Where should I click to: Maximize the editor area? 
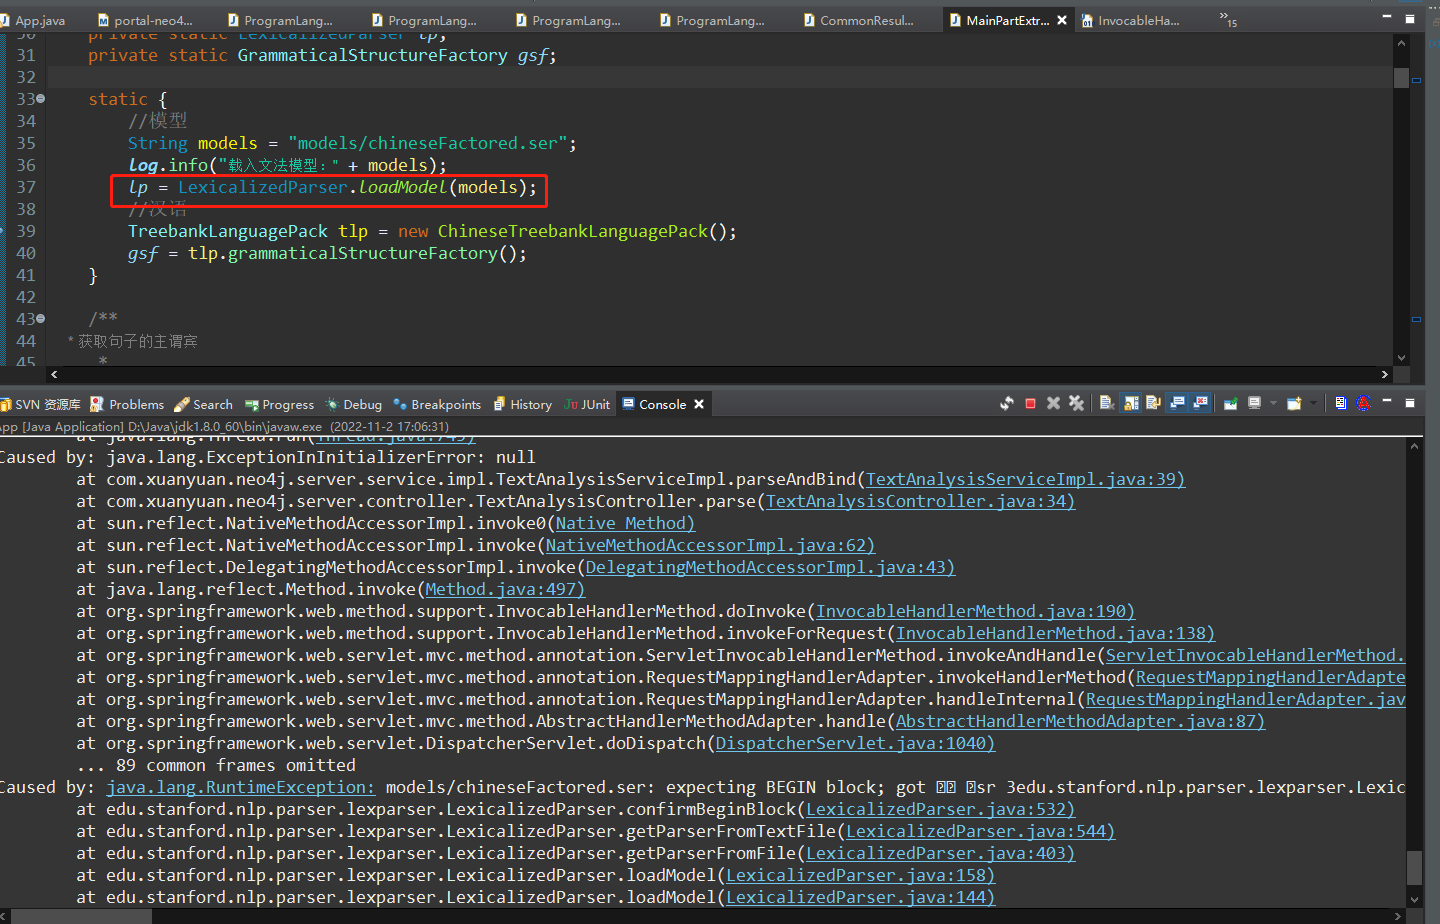point(1410,18)
